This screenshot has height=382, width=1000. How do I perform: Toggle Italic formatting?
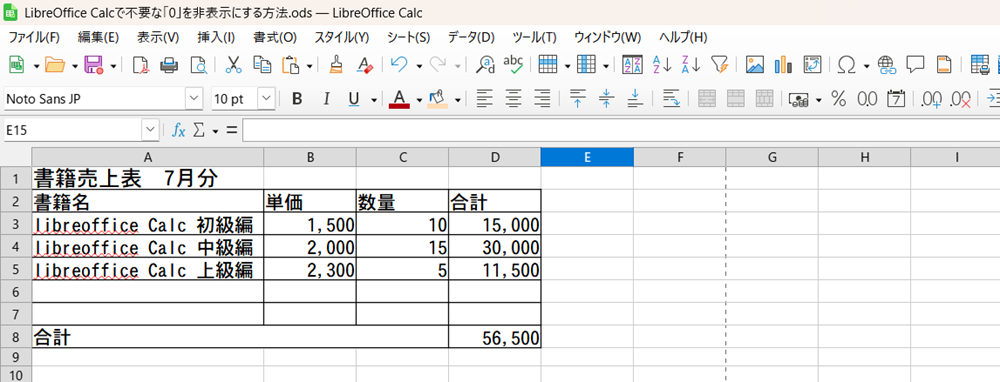pos(326,99)
